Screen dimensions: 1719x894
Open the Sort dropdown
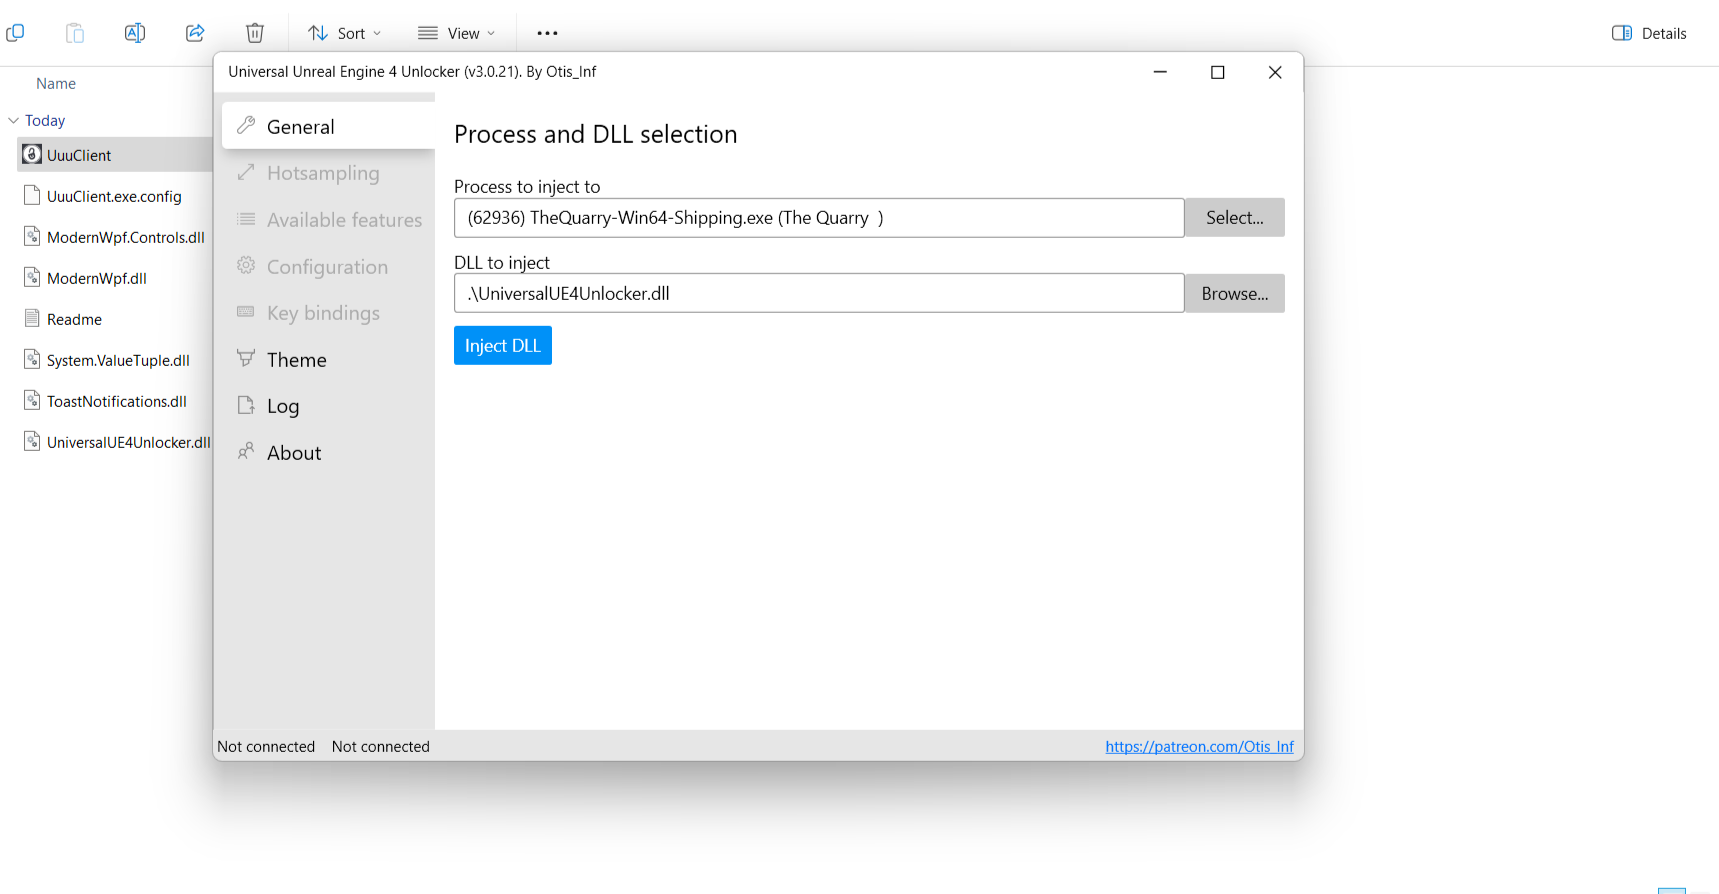coord(345,33)
